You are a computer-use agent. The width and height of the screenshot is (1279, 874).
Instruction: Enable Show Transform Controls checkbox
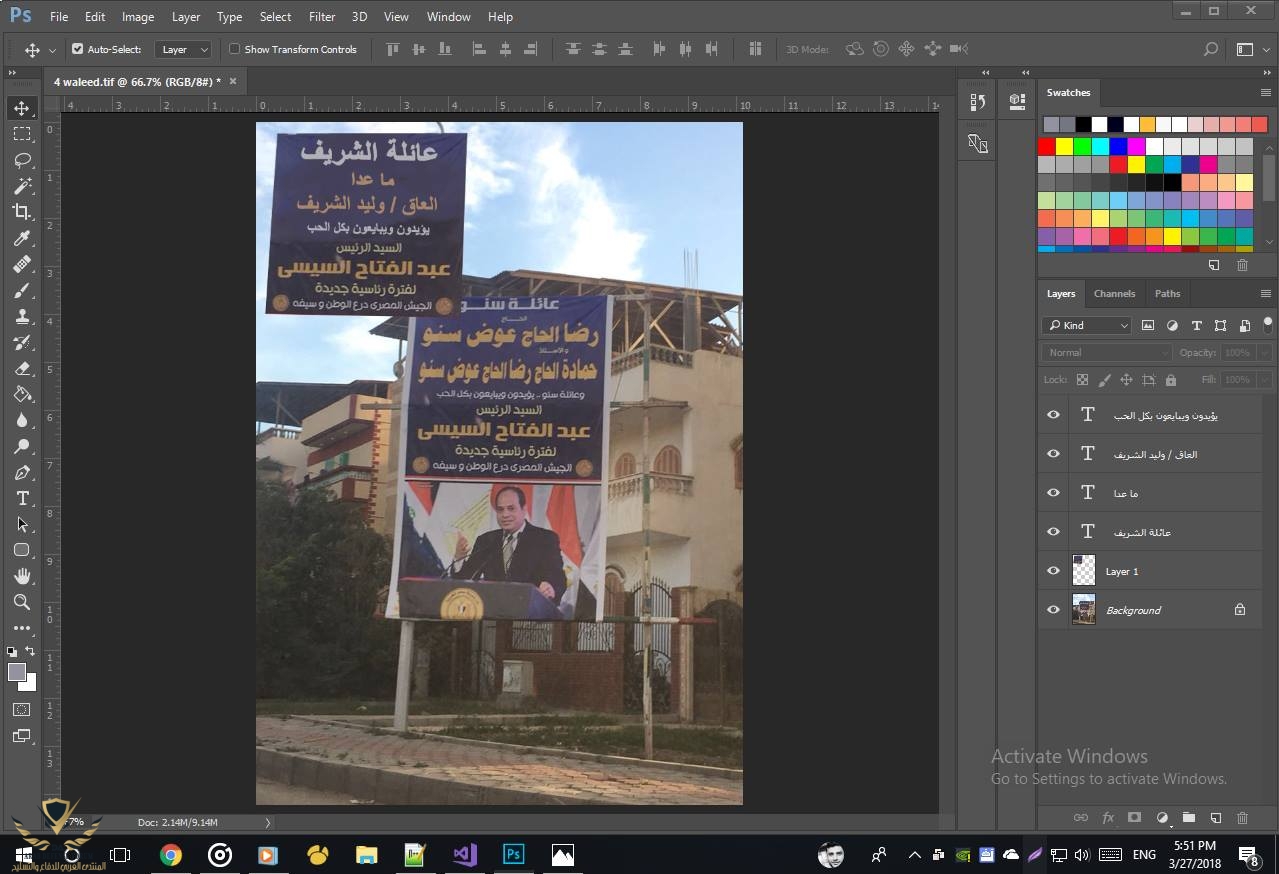235,49
